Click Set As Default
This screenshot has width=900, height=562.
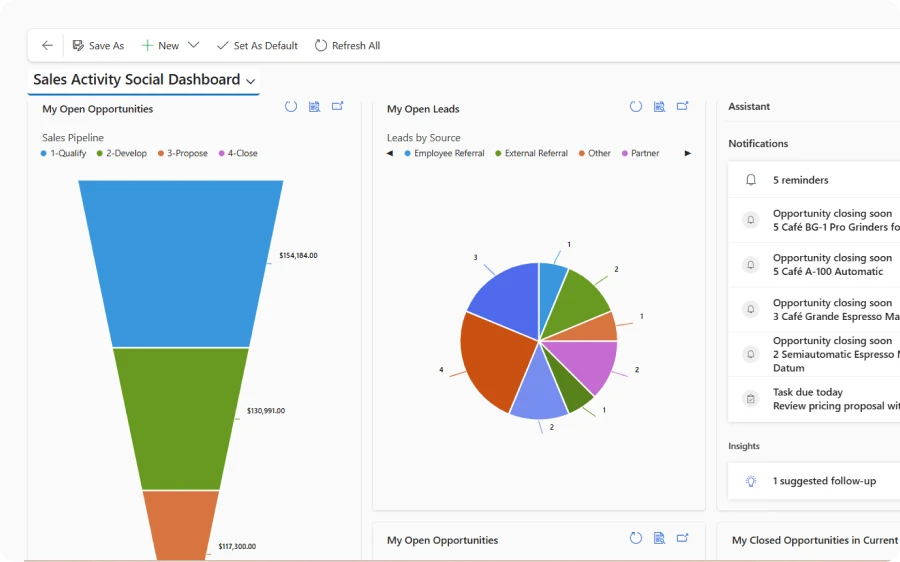click(x=257, y=45)
